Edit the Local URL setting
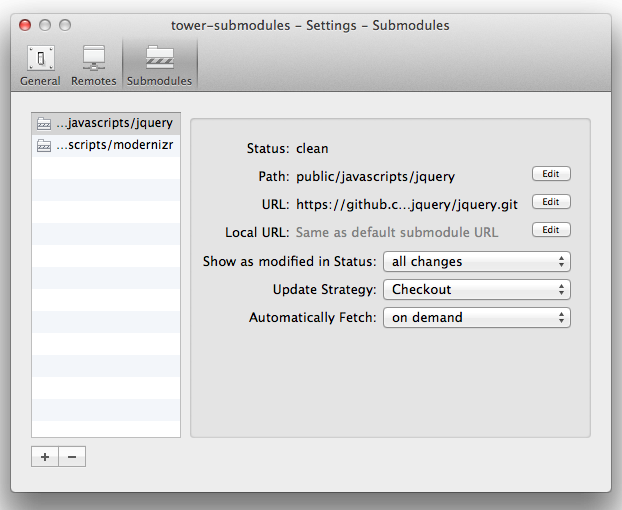This screenshot has height=510, width=622. pyautogui.click(x=550, y=230)
